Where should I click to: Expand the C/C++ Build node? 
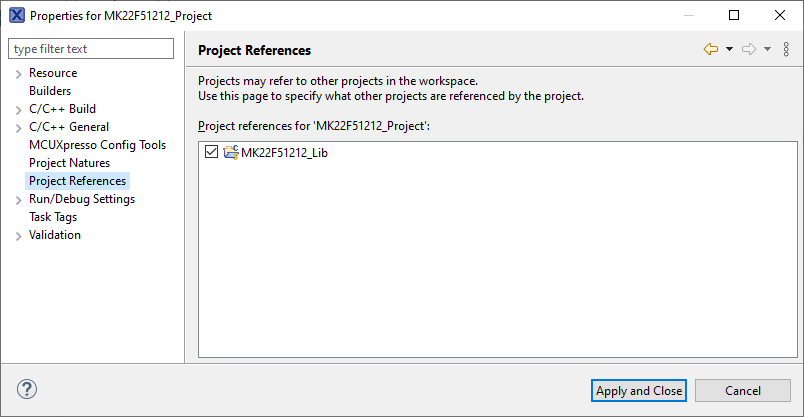[x=18, y=110]
